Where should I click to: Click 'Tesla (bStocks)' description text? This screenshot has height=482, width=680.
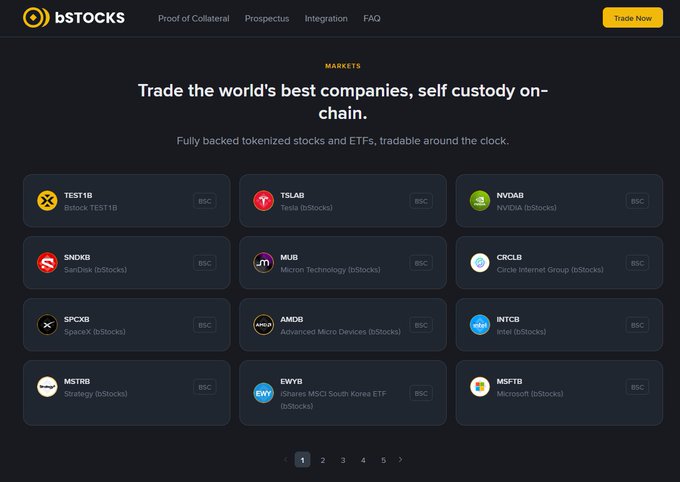(x=306, y=208)
